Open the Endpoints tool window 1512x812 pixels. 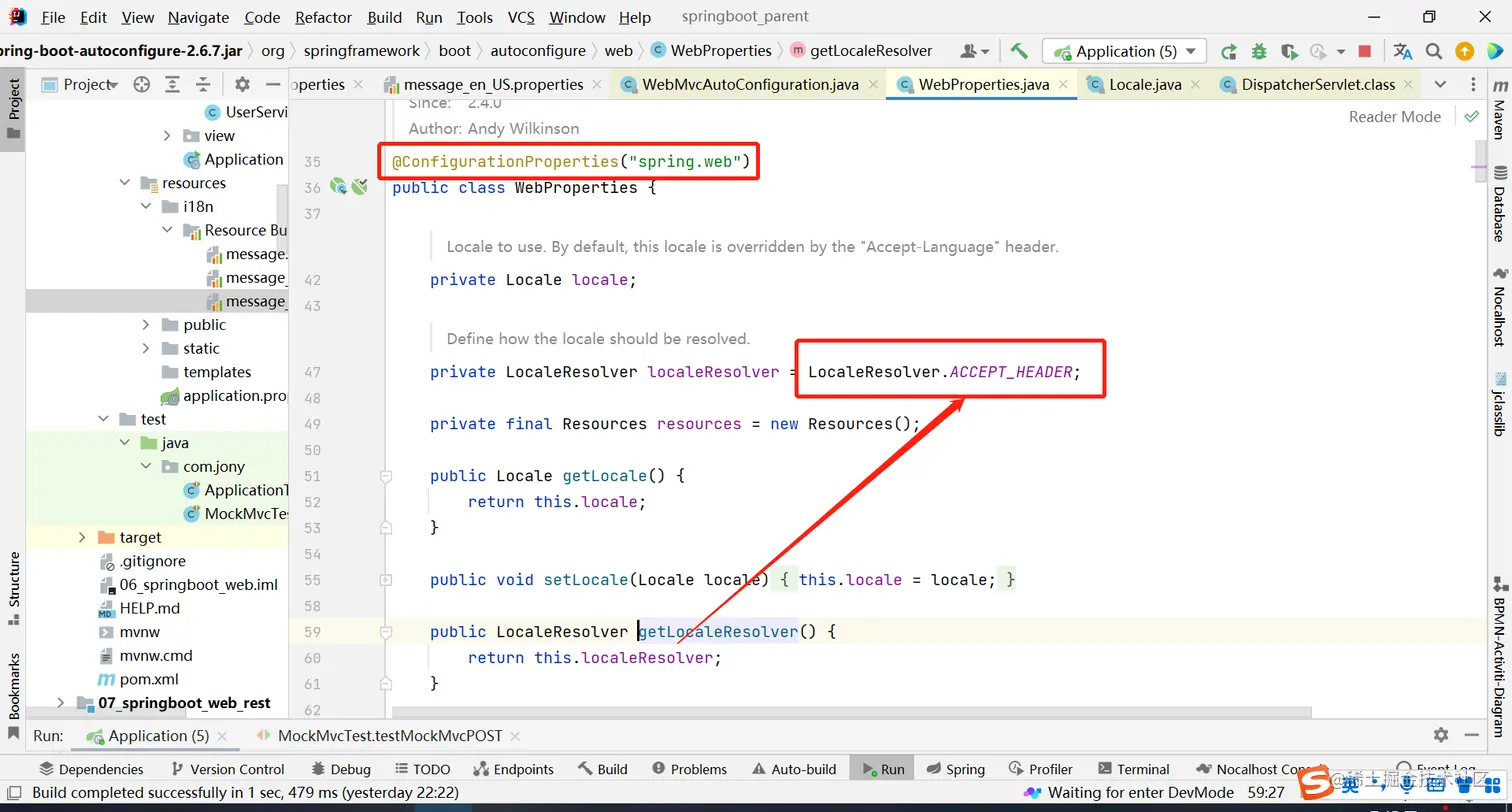(x=513, y=769)
